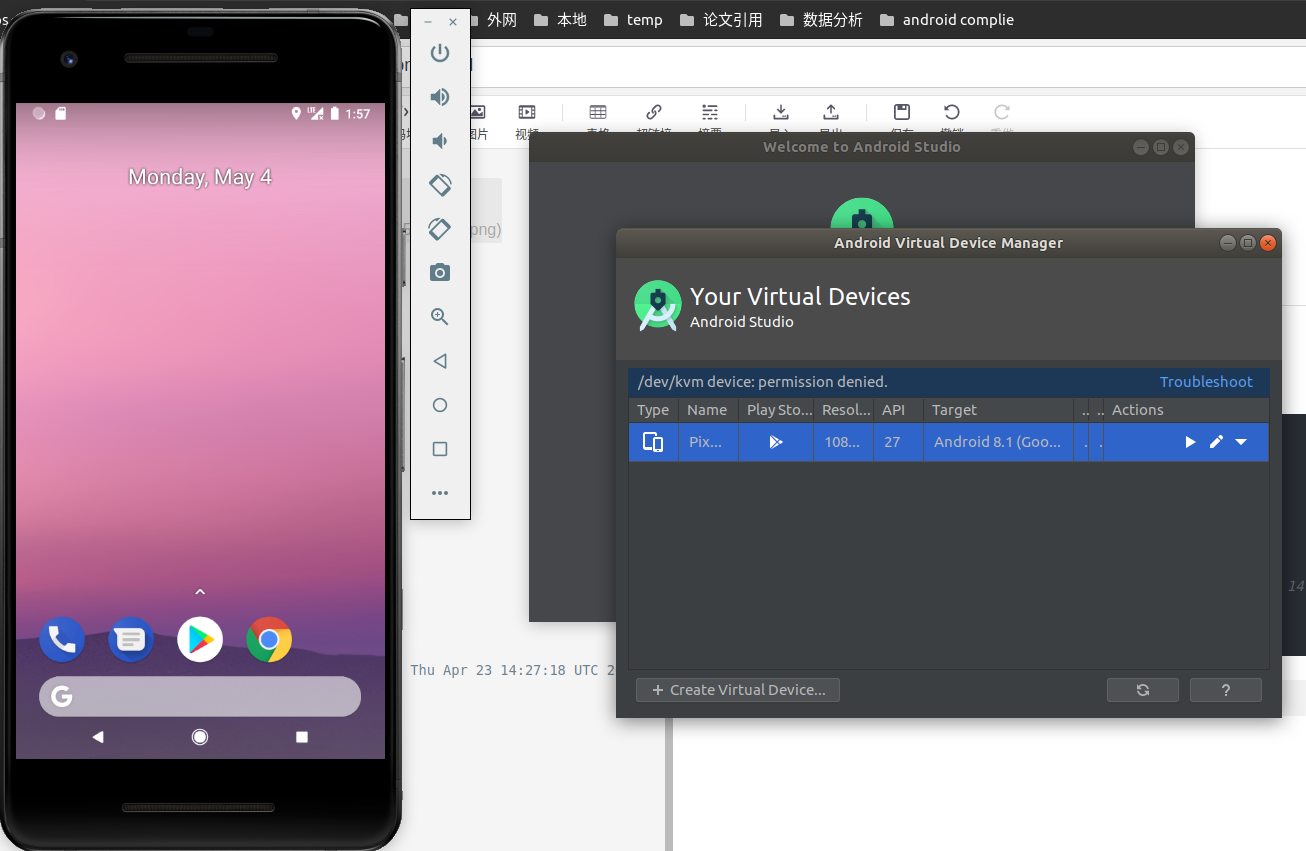1306x851 pixels.
Task: Select the device type icon in AVD row
Action: pos(653,442)
